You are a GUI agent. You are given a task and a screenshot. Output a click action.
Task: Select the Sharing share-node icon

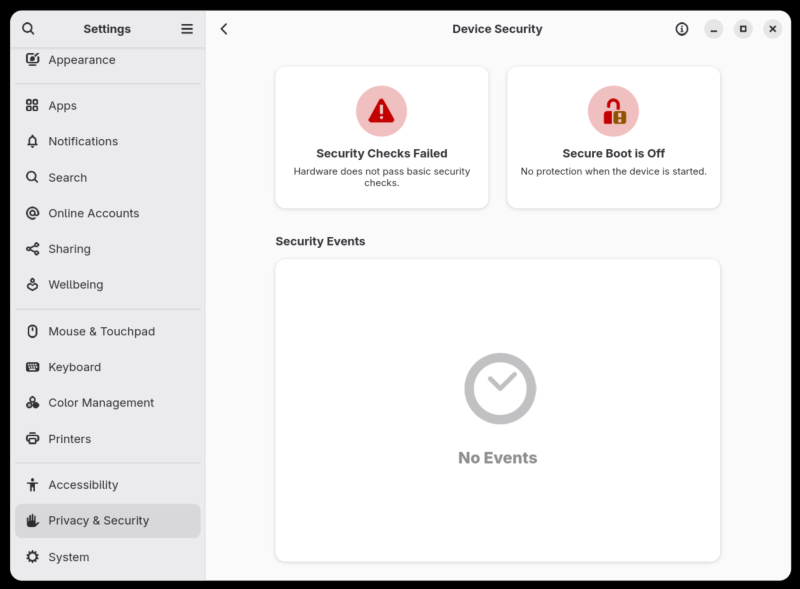click(33, 249)
